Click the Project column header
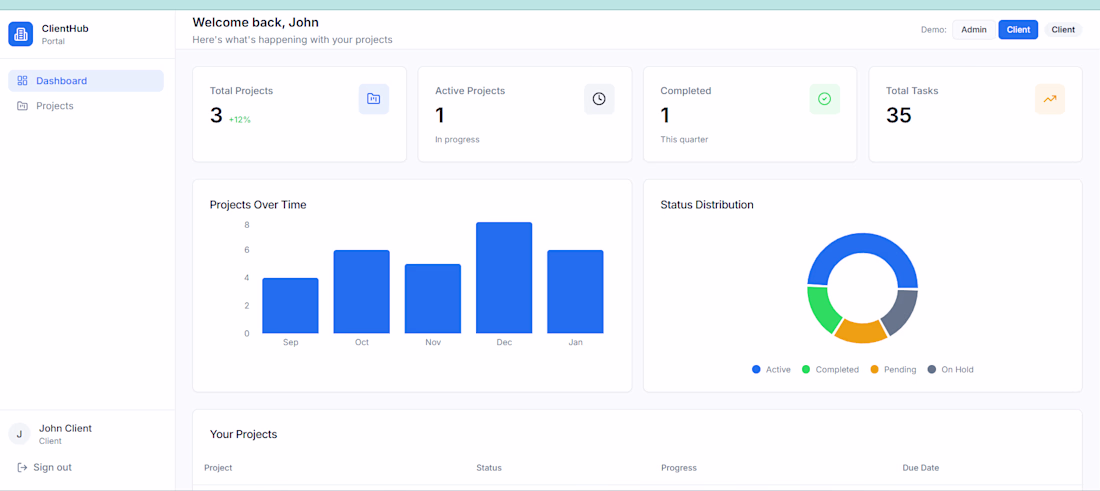The width and height of the screenshot is (1100, 491). coord(218,468)
